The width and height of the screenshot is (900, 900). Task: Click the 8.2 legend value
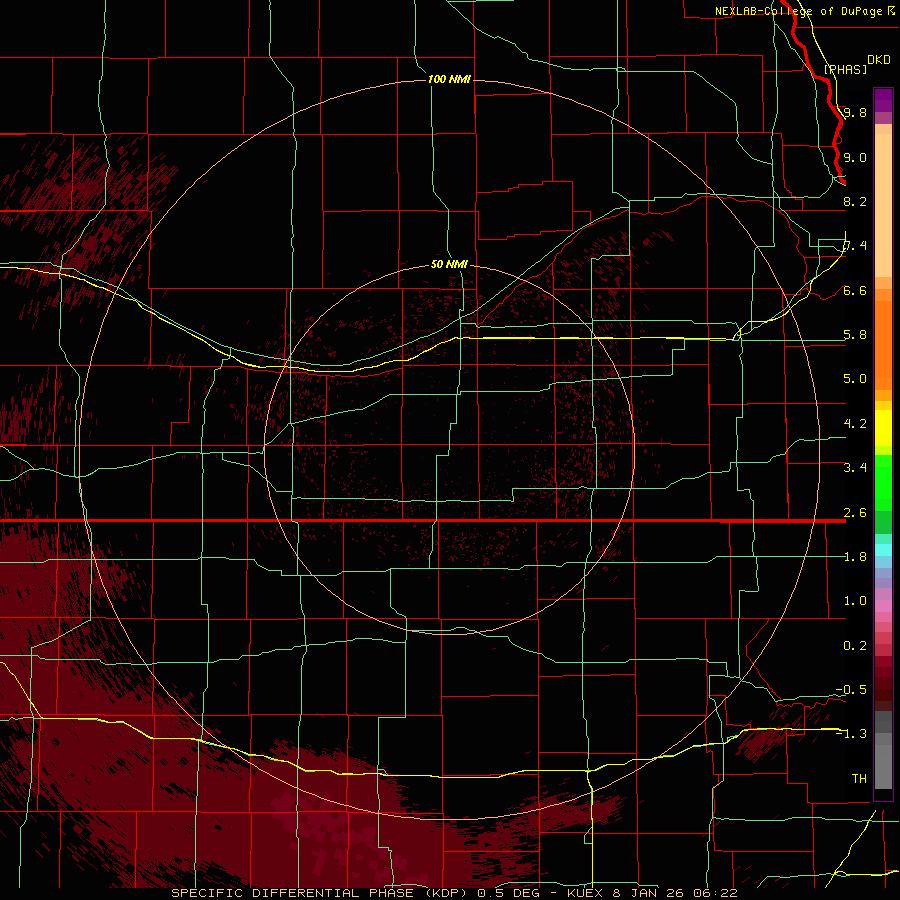tap(855, 201)
